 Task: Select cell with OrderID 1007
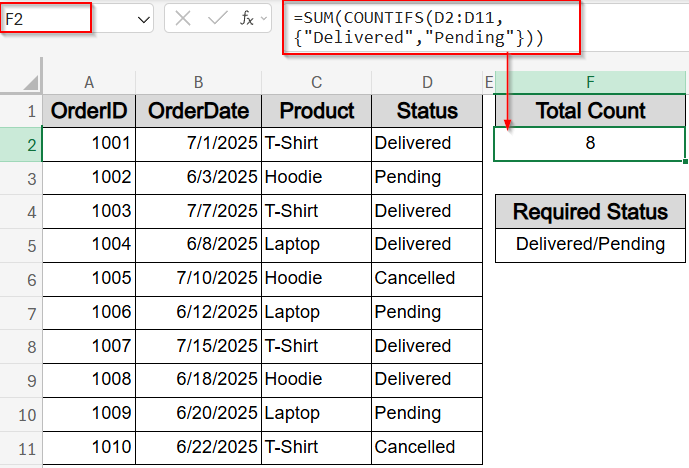coord(89,347)
